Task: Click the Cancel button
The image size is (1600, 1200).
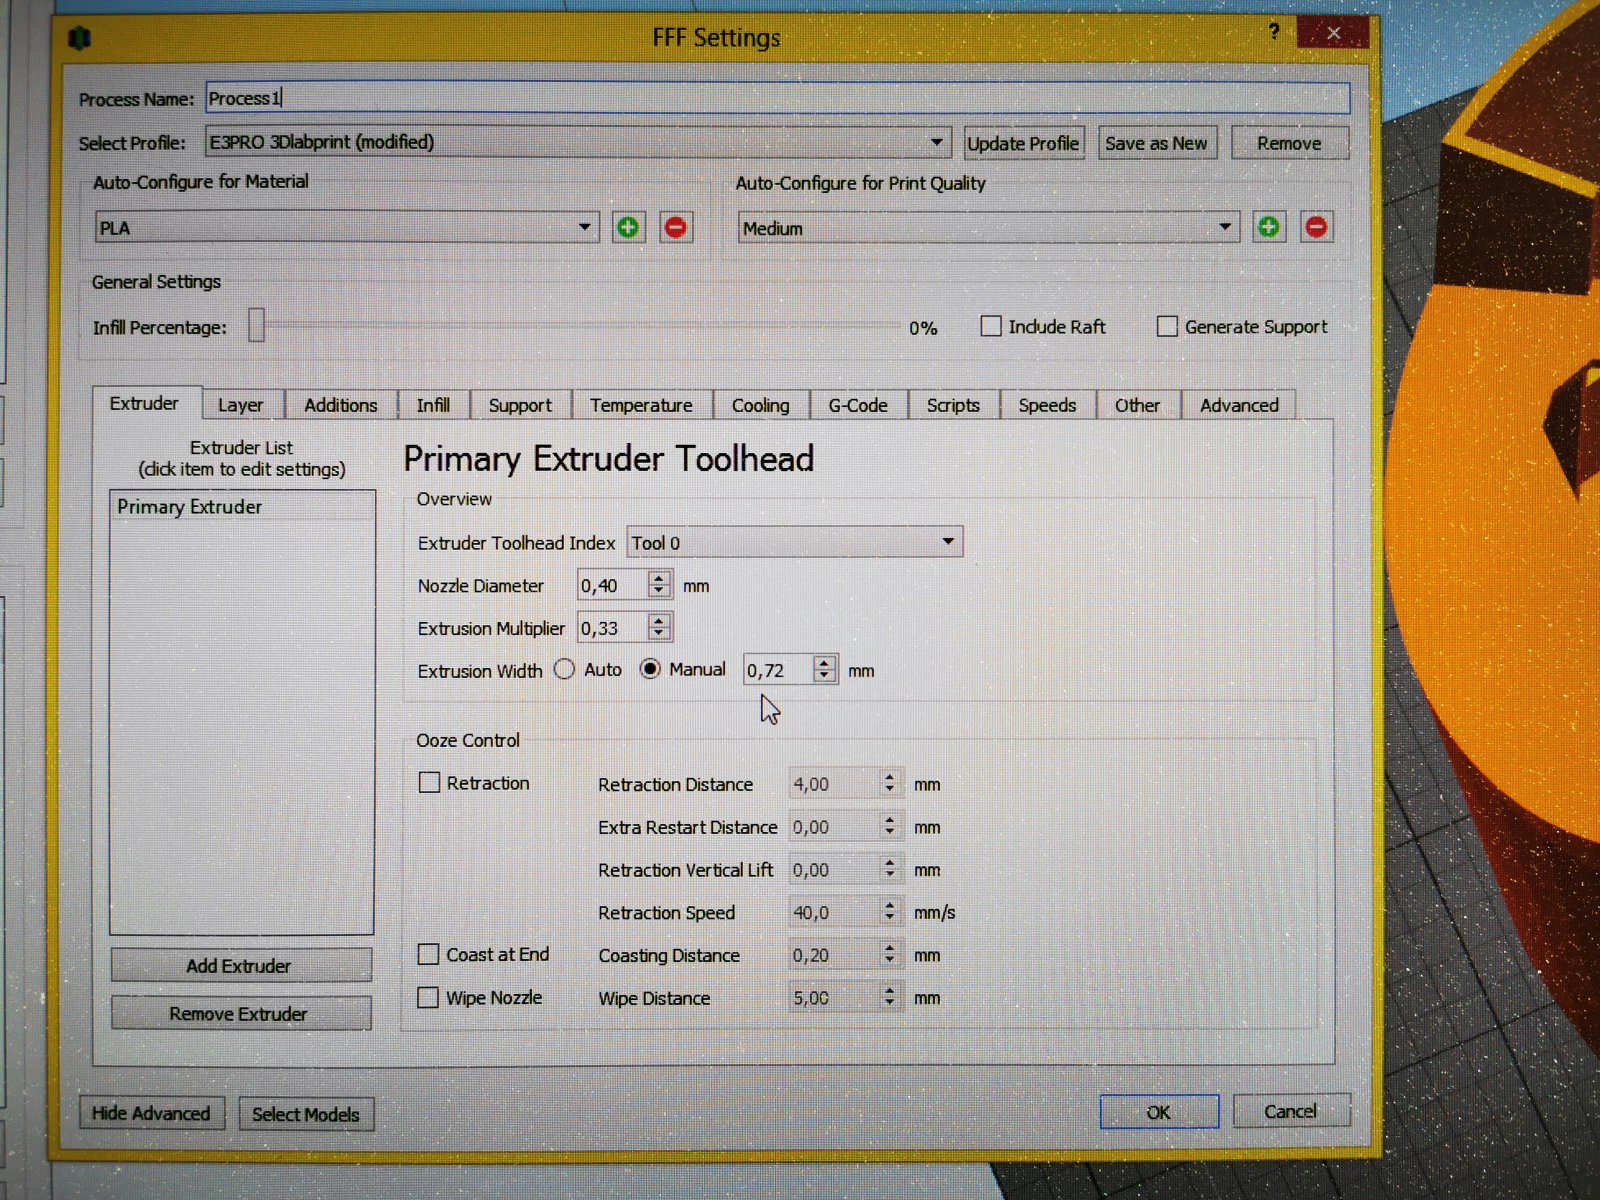Action: [x=1291, y=1111]
